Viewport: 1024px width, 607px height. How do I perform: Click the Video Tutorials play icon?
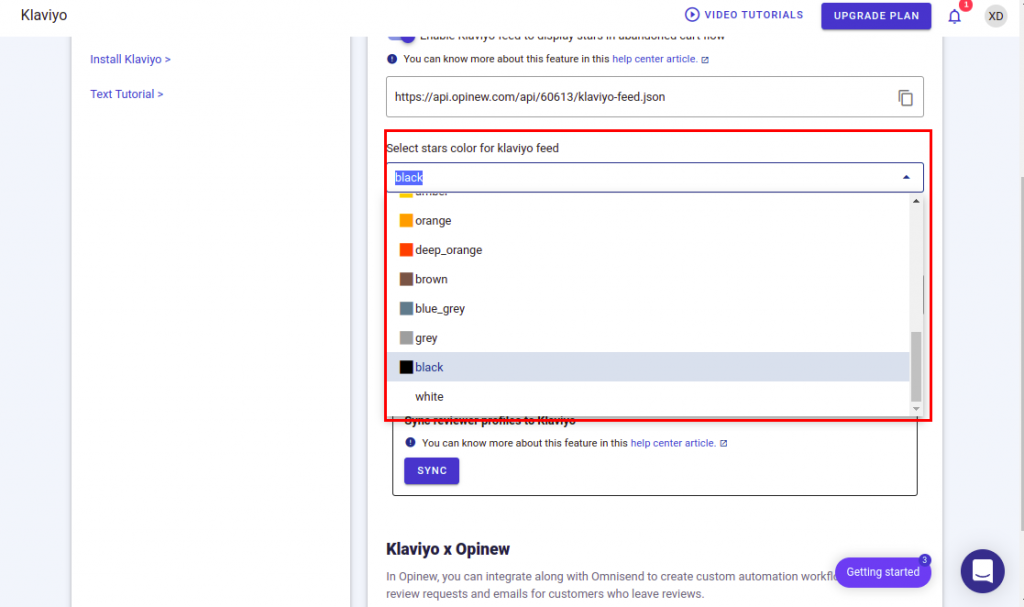[692, 14]
